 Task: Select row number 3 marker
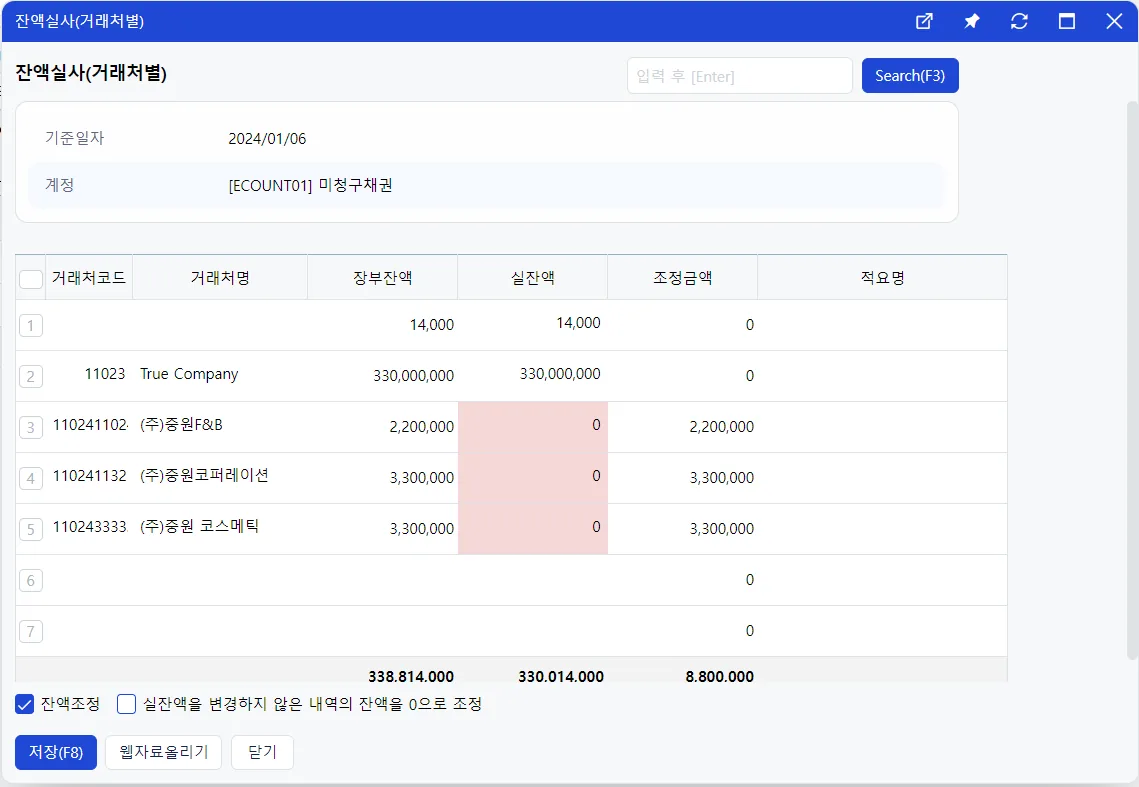click(31, 427)
